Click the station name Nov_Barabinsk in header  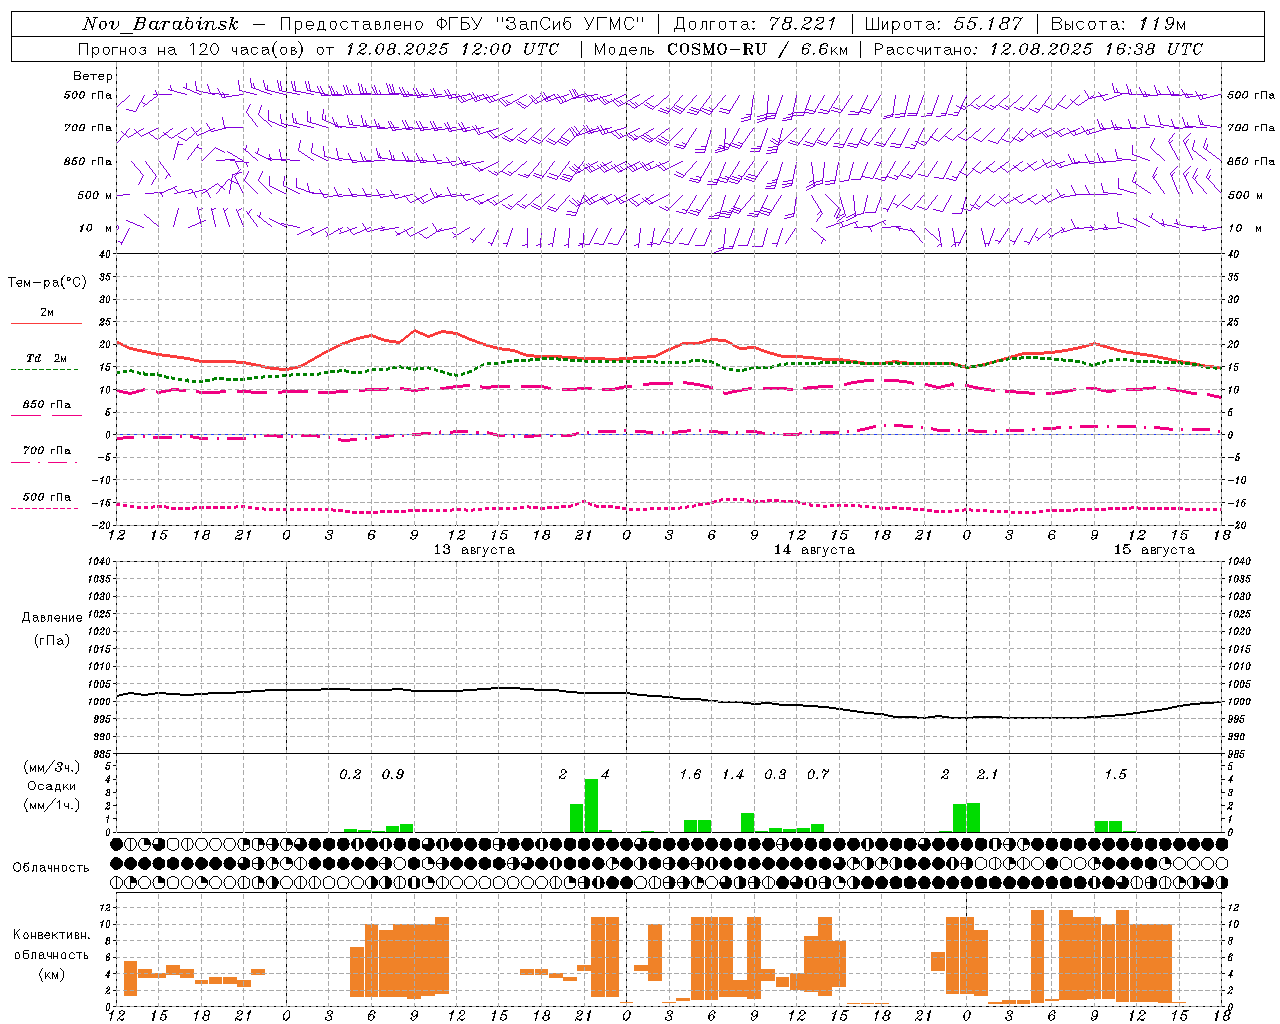(x=160, y=24)
